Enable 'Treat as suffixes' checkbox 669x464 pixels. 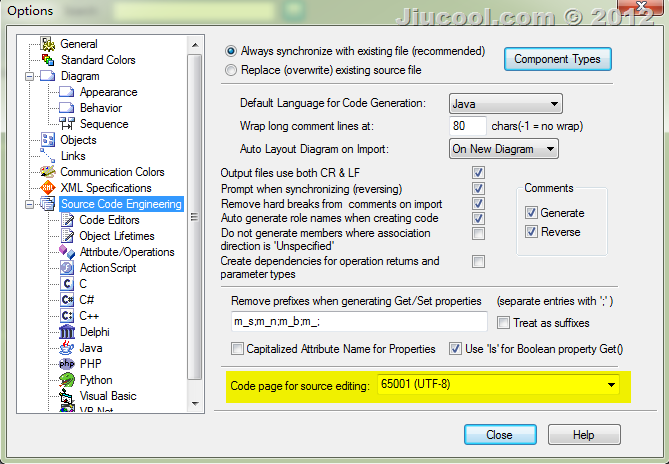(x=502, y=322)
